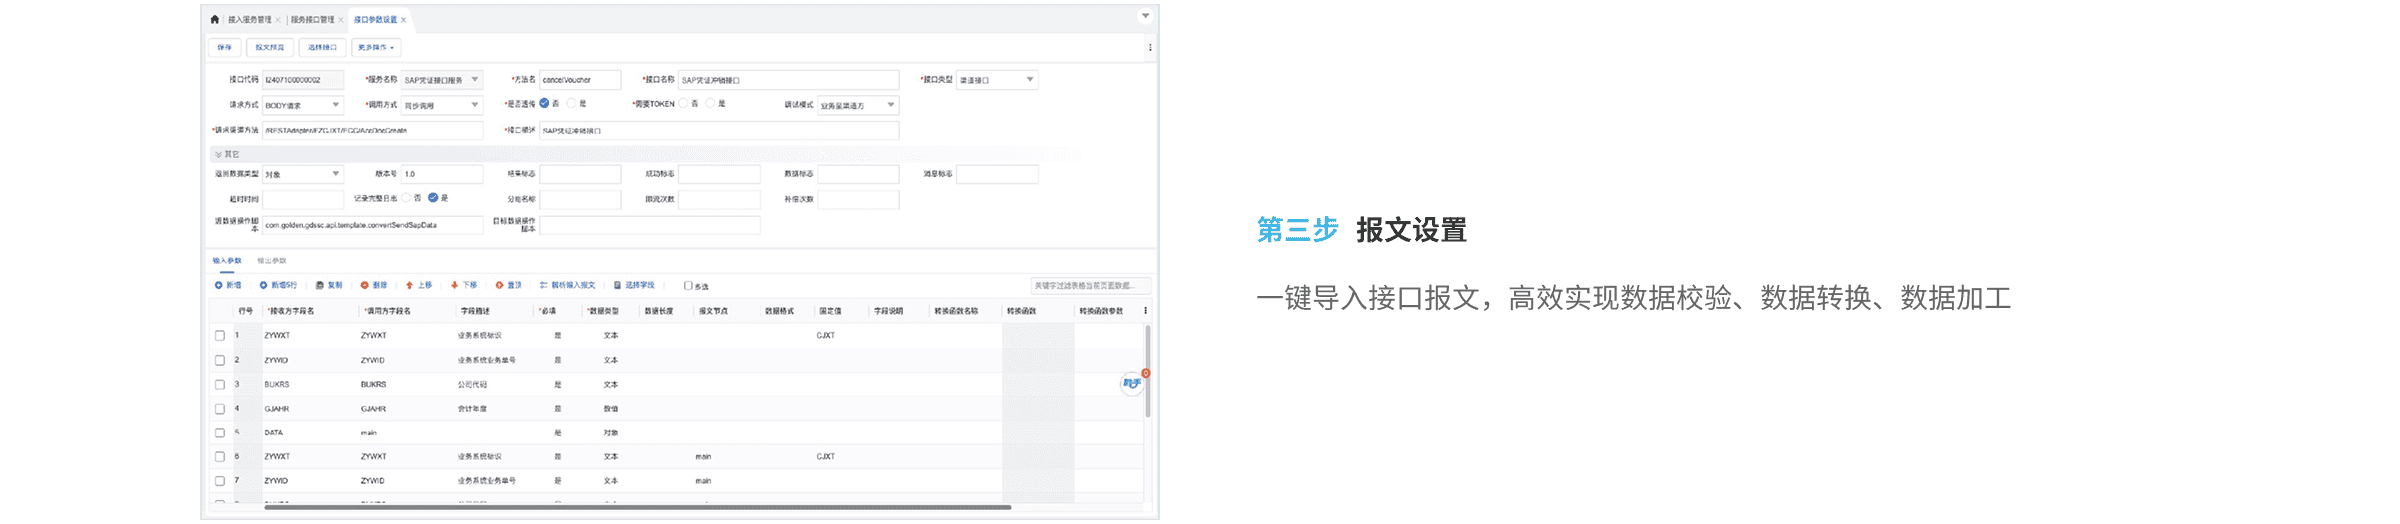The width and height of the screenshot is (2400, 524).
Task: Switch to the 输出参数 tab
Action: (271, 261)
